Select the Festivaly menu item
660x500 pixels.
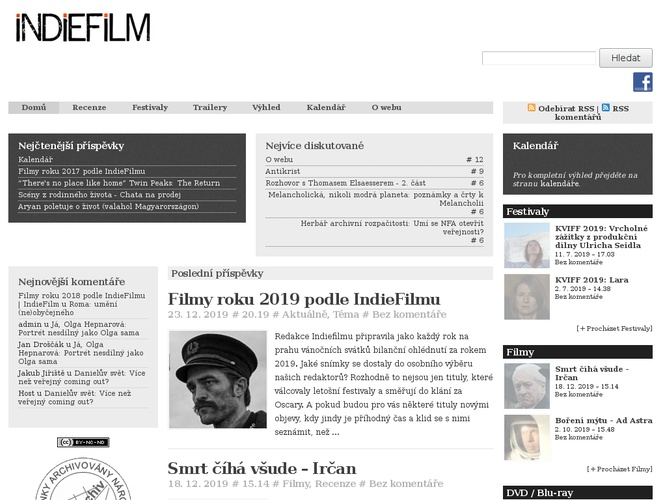pyautogui.click(x=150, y=107)
